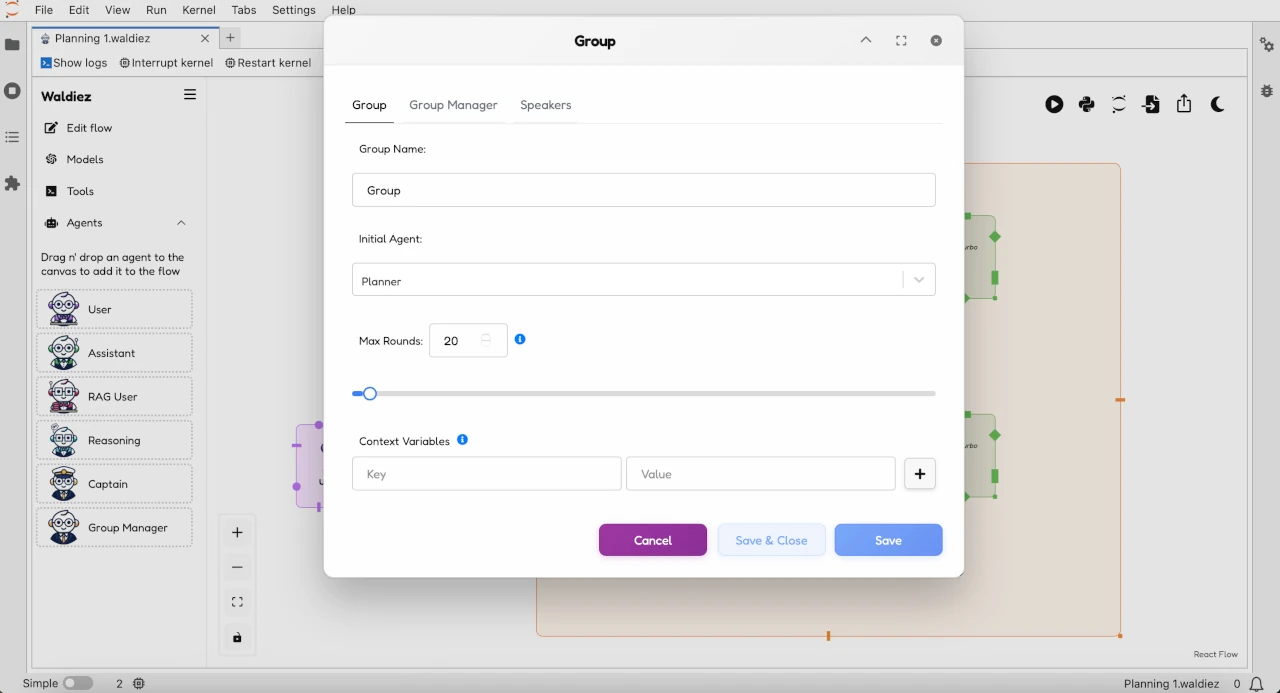Click the Cancel button
Image resolution: width=1280 pixels, height=693 pixels.
coord(652,540)
